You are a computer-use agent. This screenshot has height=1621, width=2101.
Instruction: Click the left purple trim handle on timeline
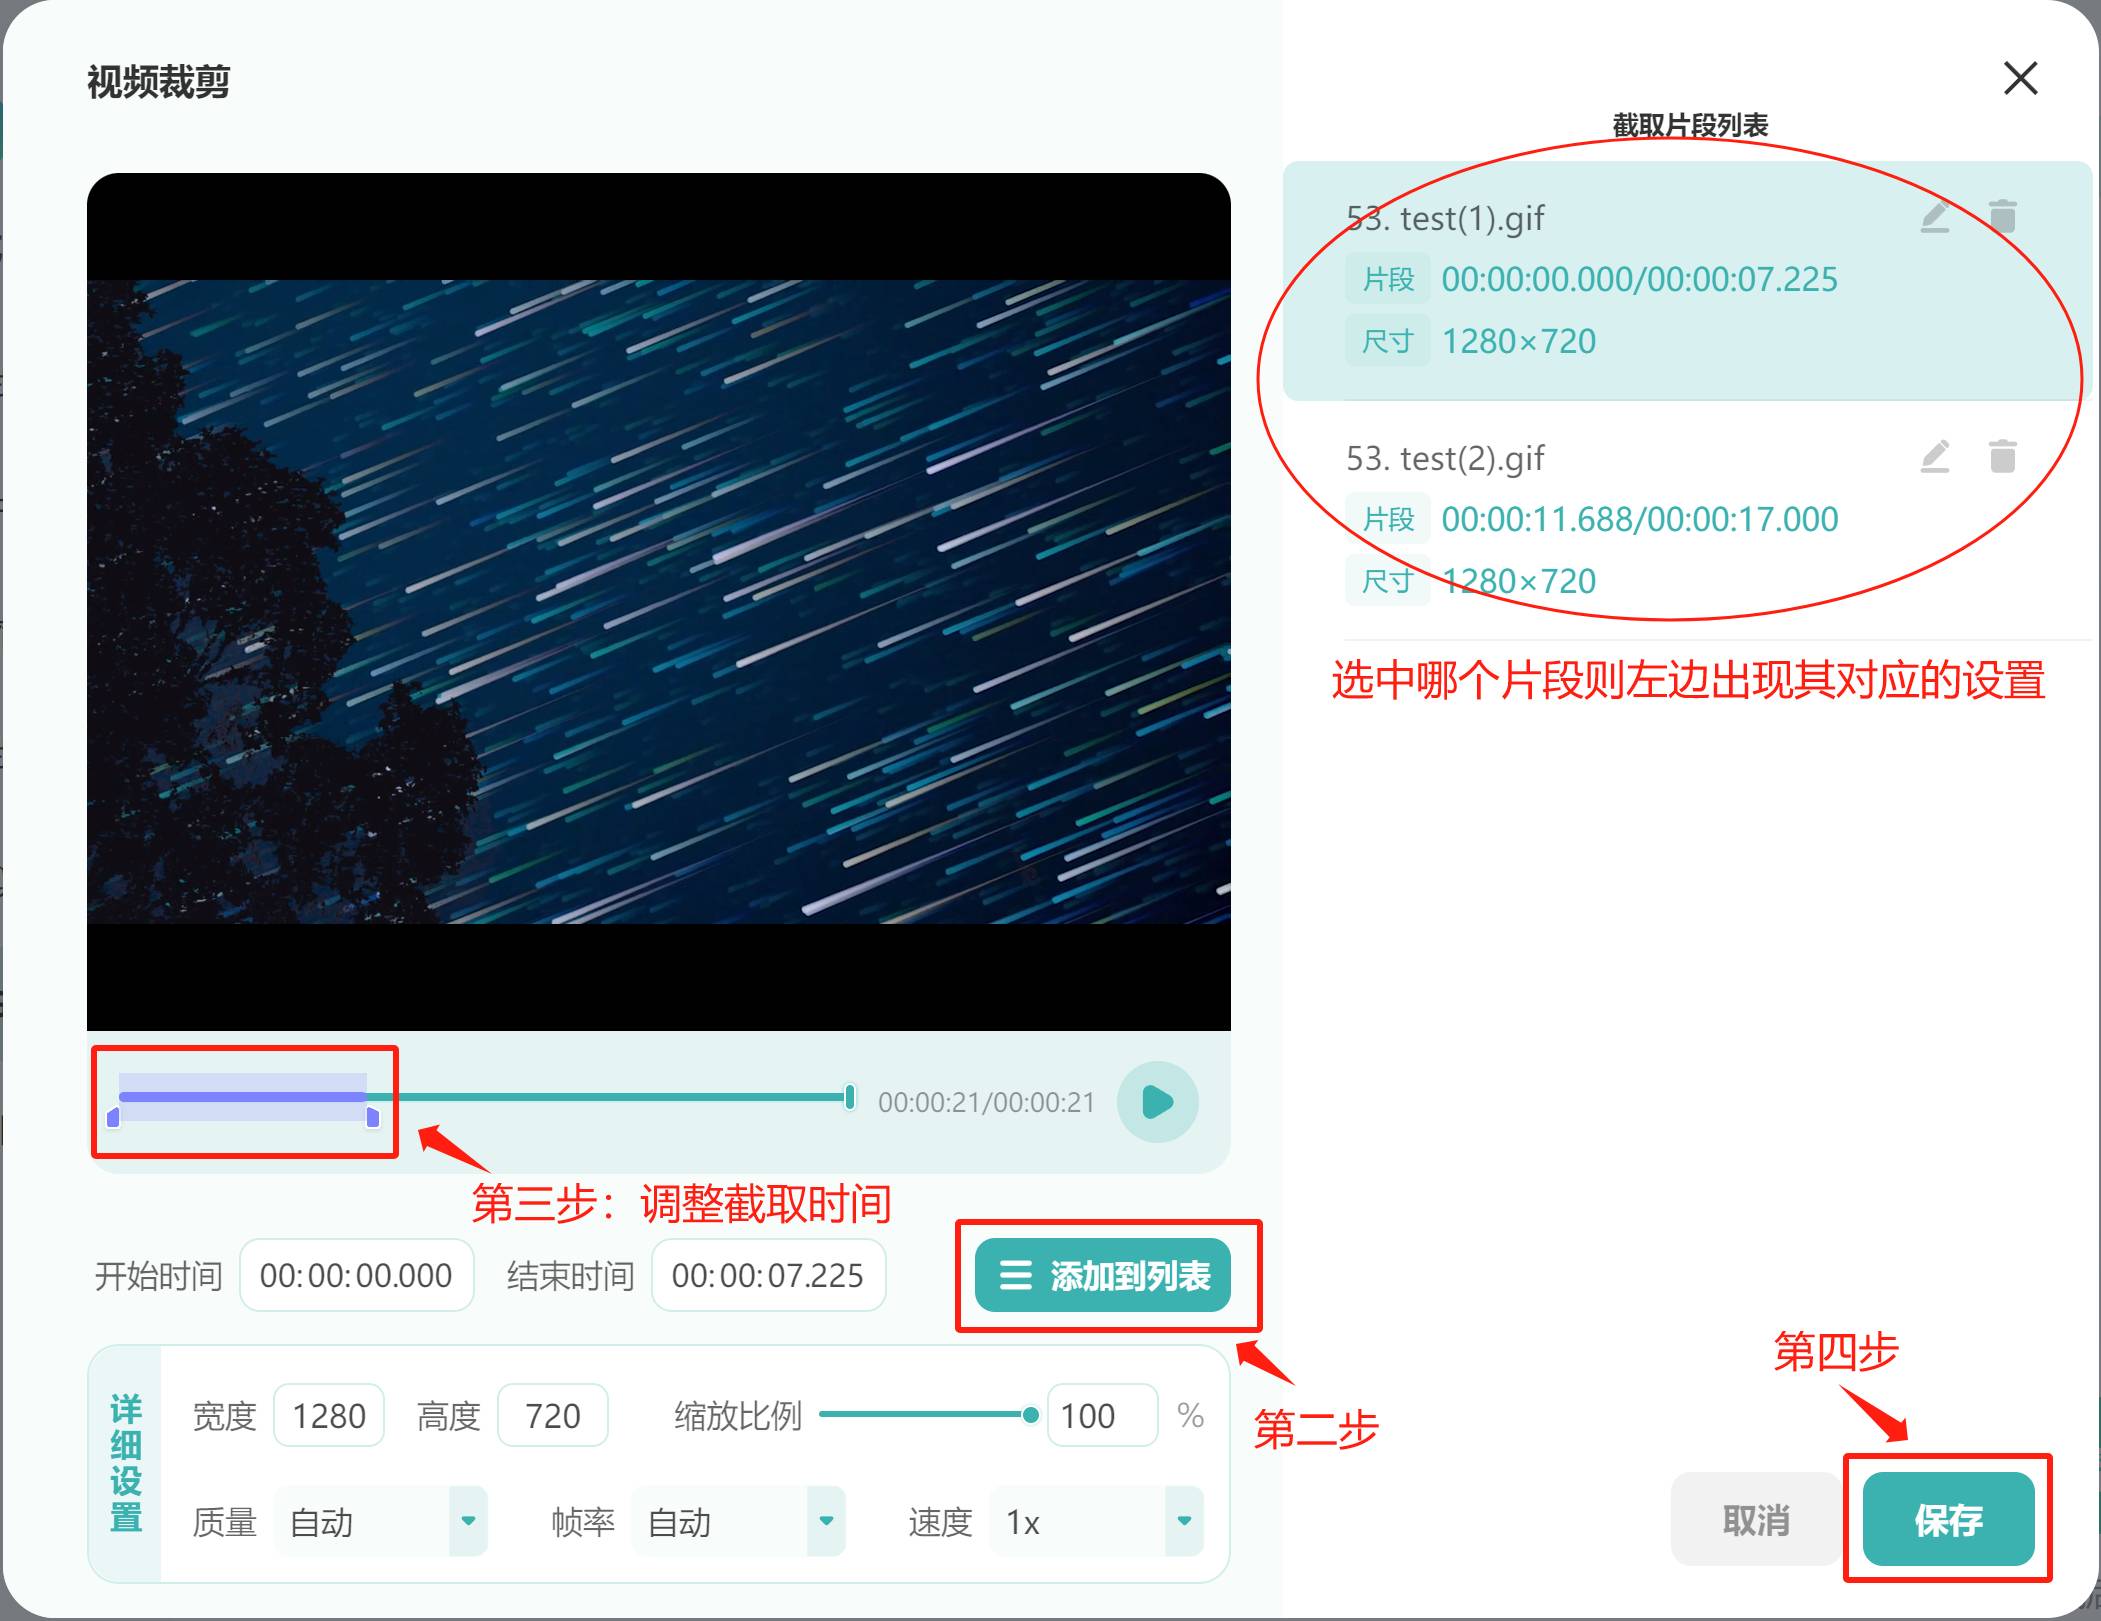point(113,1116)
